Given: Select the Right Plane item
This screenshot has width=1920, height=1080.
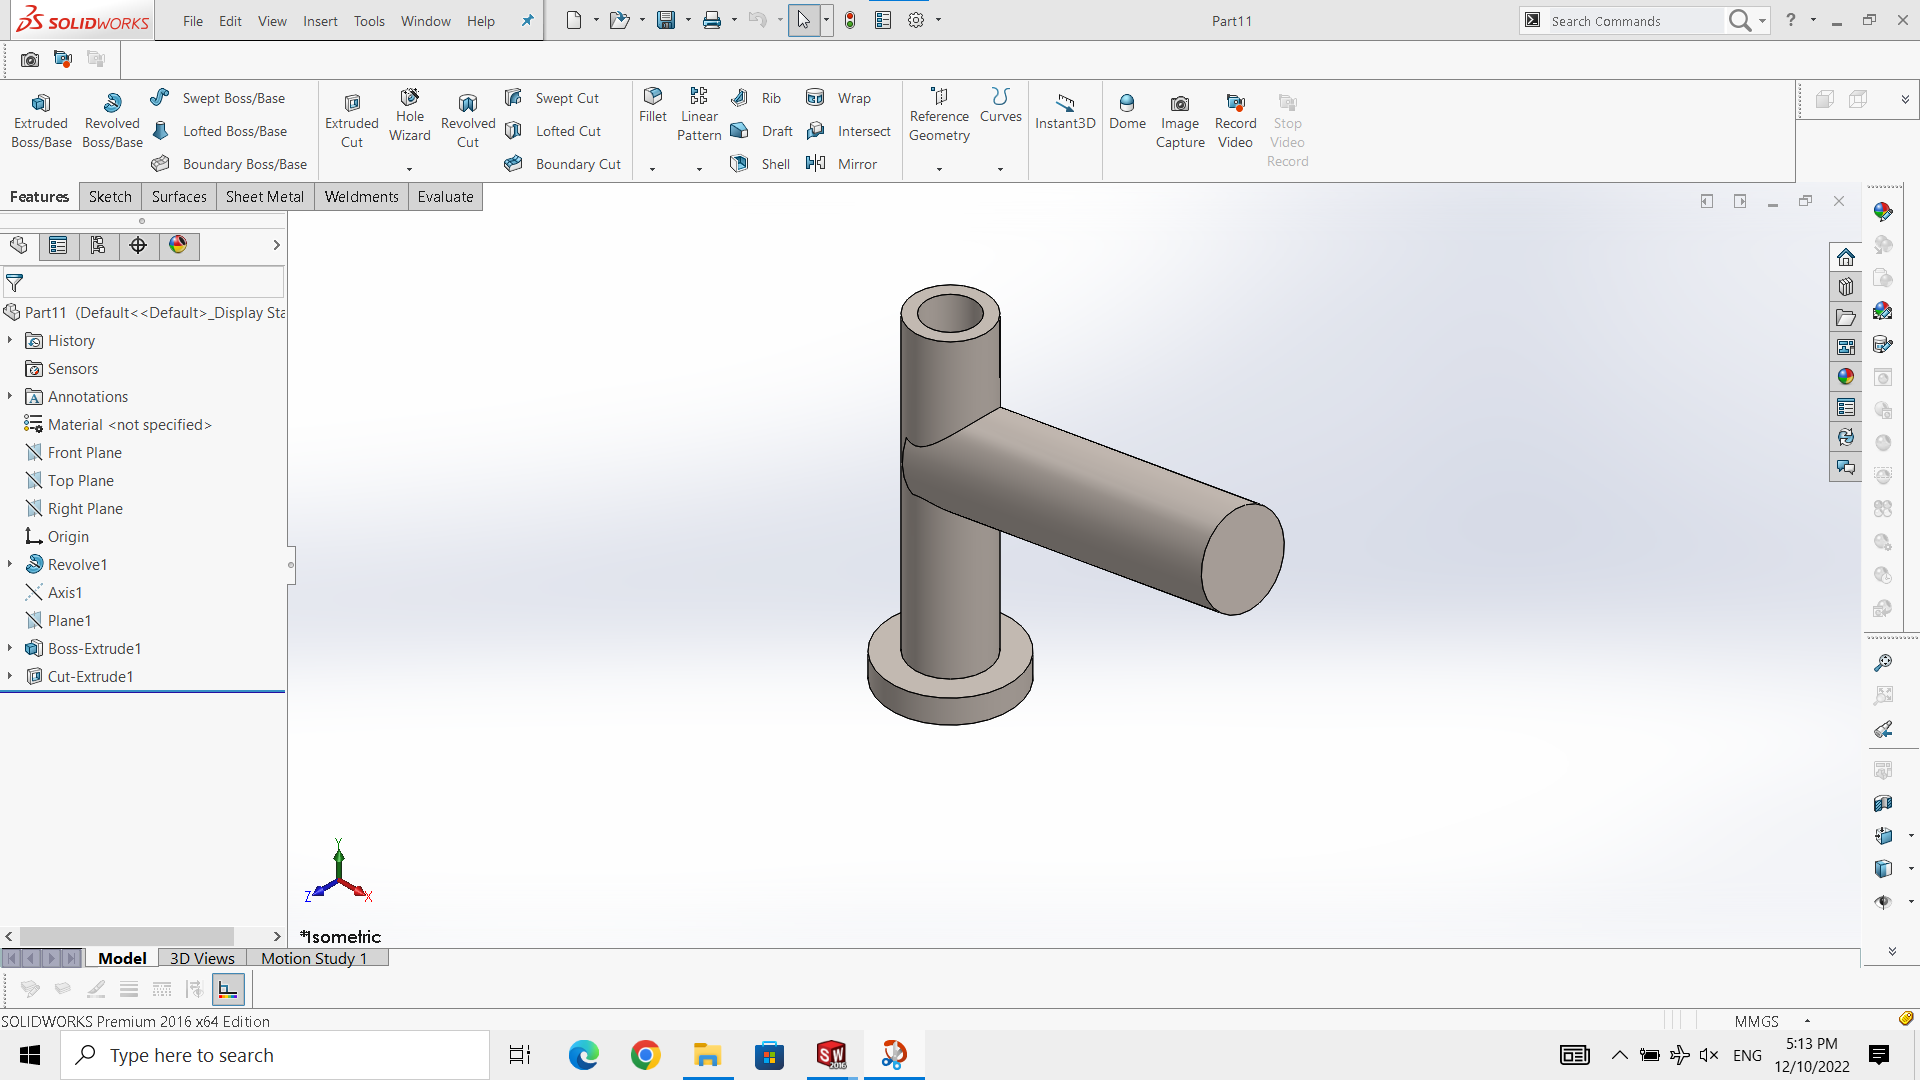Looking at the screenshot, I should coord(74,509).
